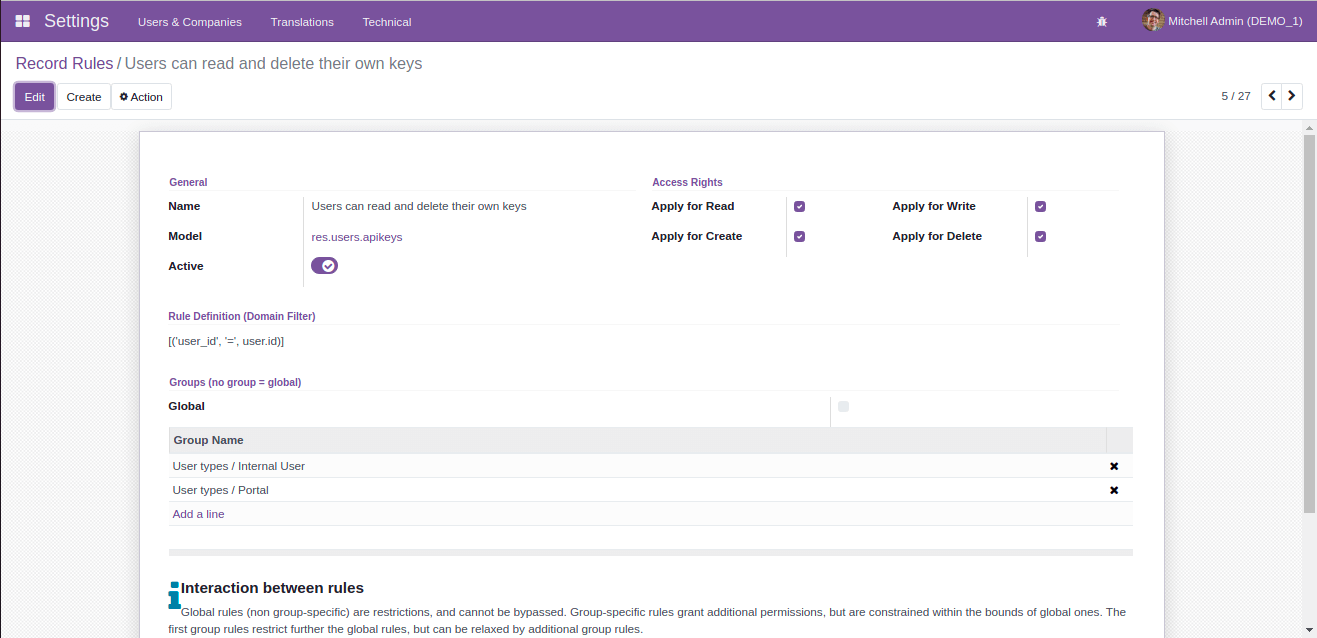Click the Access Rights section title
Viewport: 1317px width, 638px height.
687,182
